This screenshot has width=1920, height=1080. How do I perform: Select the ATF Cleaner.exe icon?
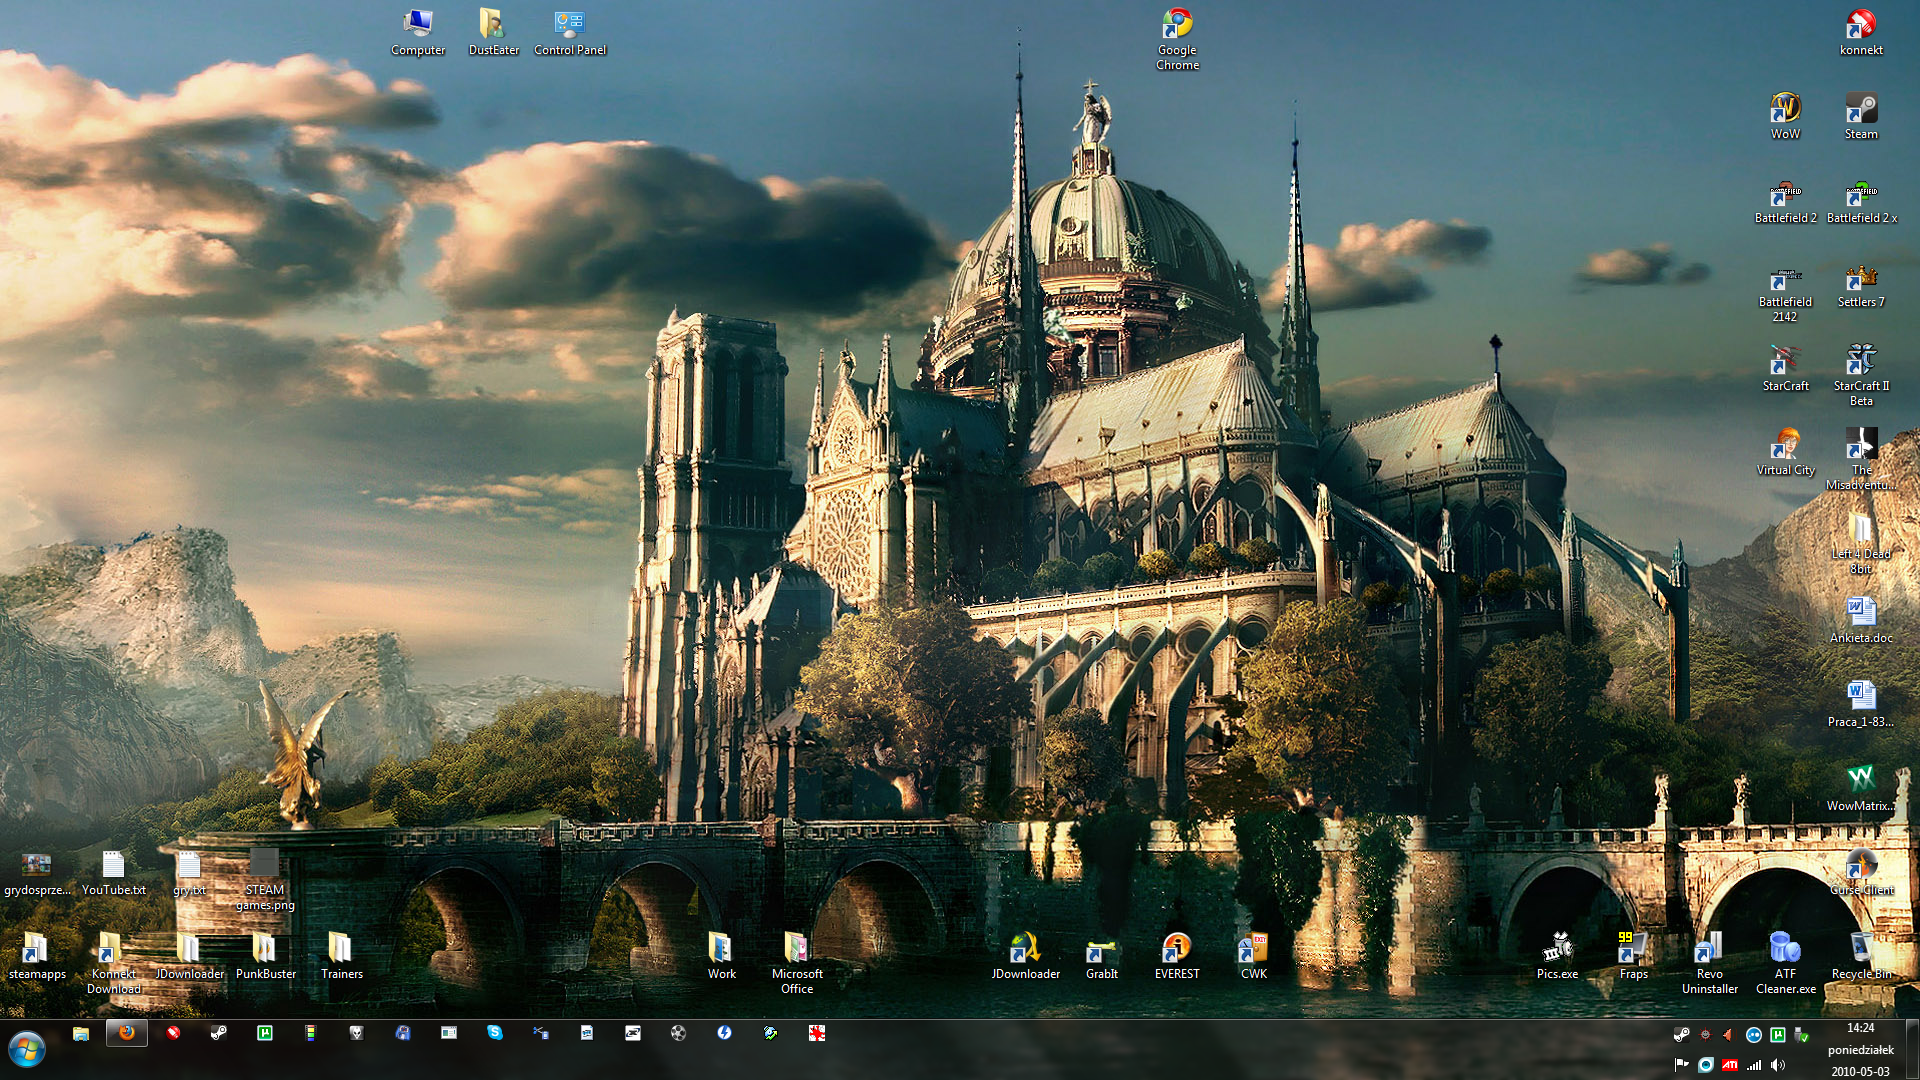1785,963
